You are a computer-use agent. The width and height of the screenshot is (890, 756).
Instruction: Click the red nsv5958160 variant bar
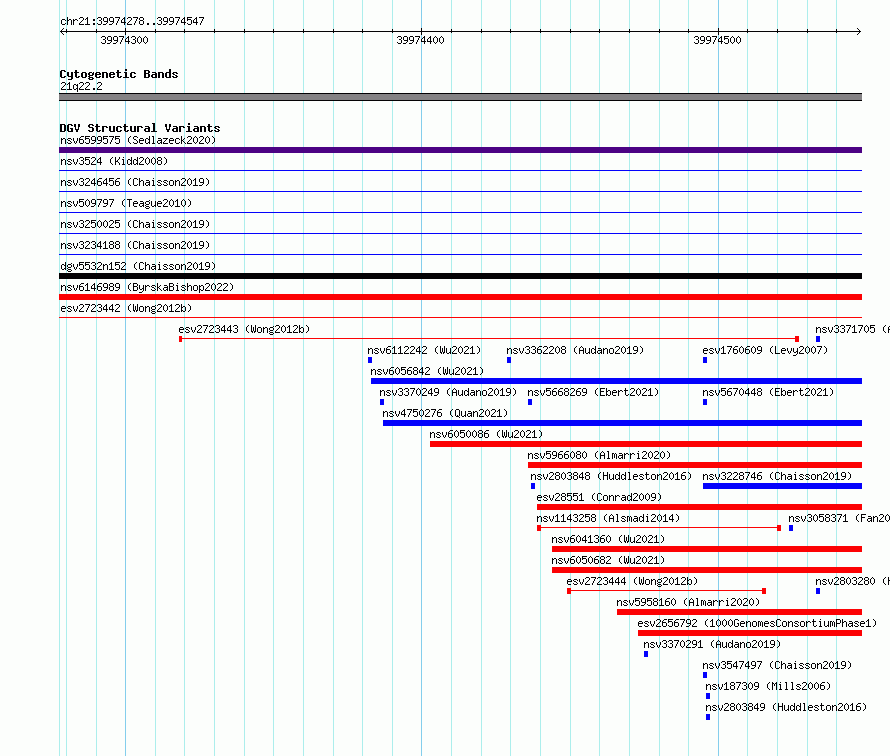[x=740, y=612]
